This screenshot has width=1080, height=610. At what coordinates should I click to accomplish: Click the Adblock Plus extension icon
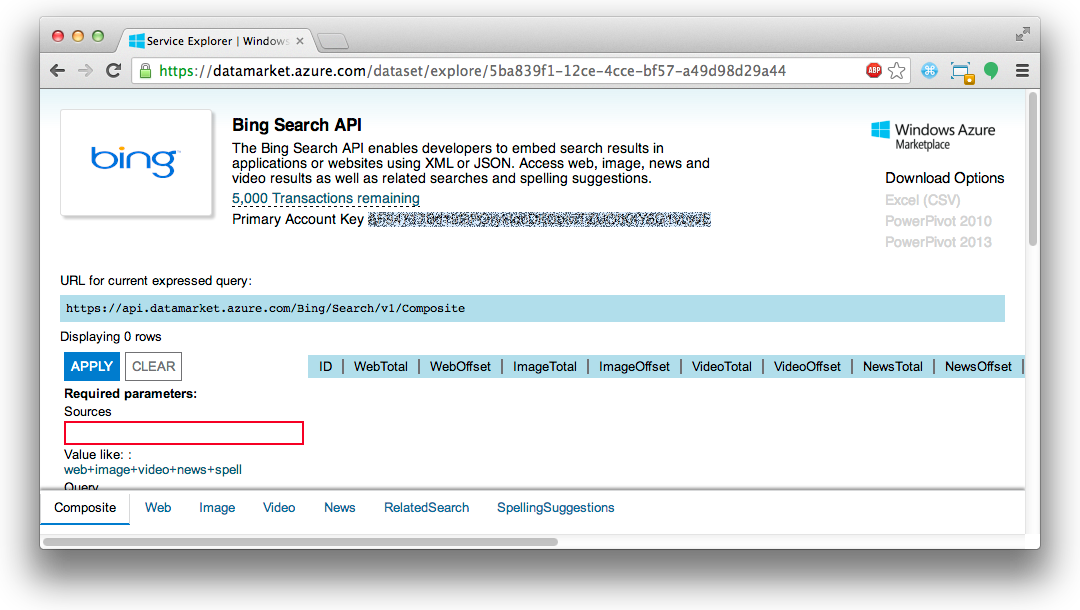point(873,70)
